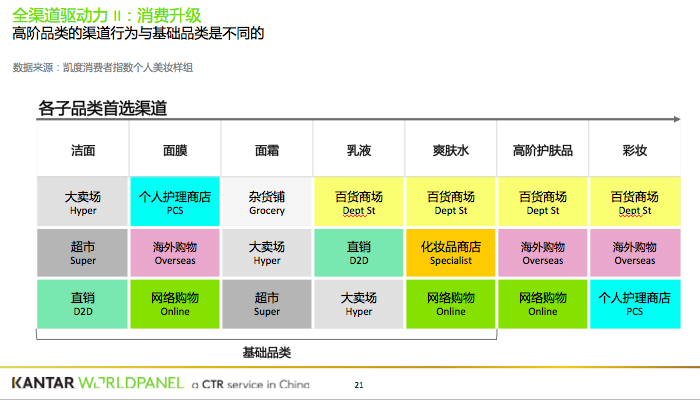This screenshot has height=400, width=700.
Task: Click '海外购物 Overseas' under 高阶护肤品
Action: click(x=543, y=253)
